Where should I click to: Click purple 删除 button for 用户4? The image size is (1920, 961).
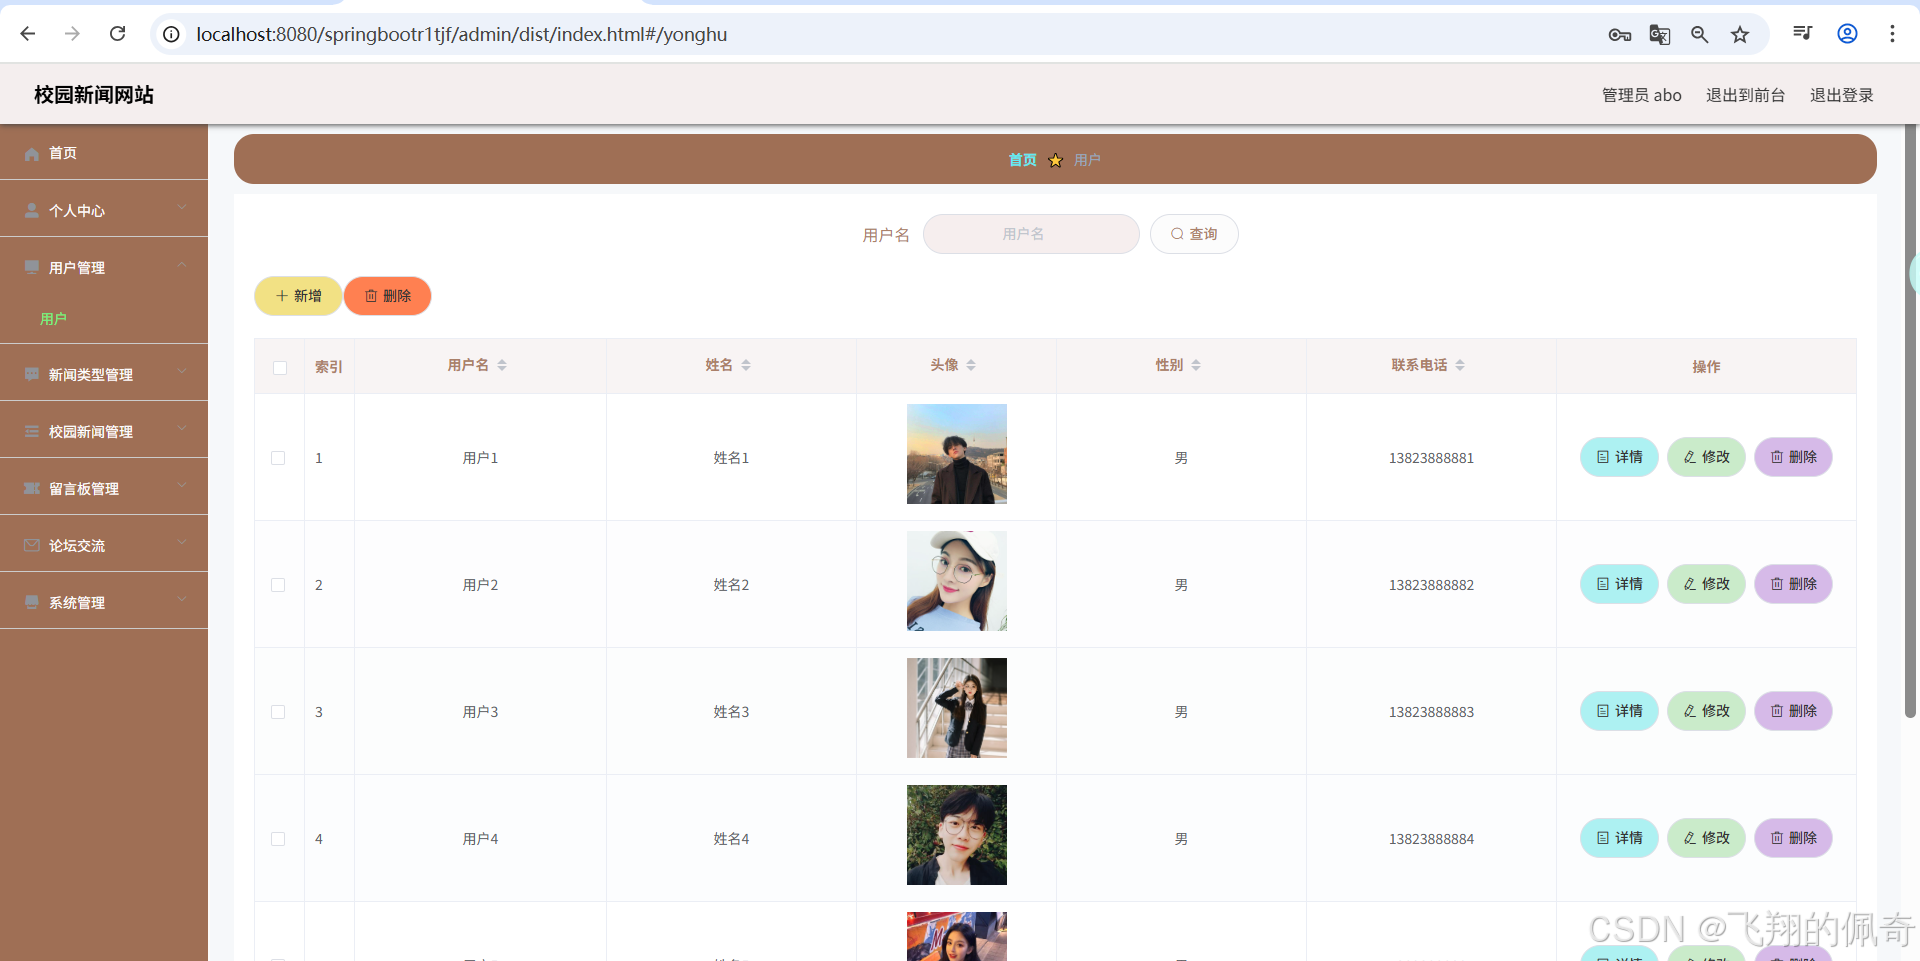coord(1793,838)
